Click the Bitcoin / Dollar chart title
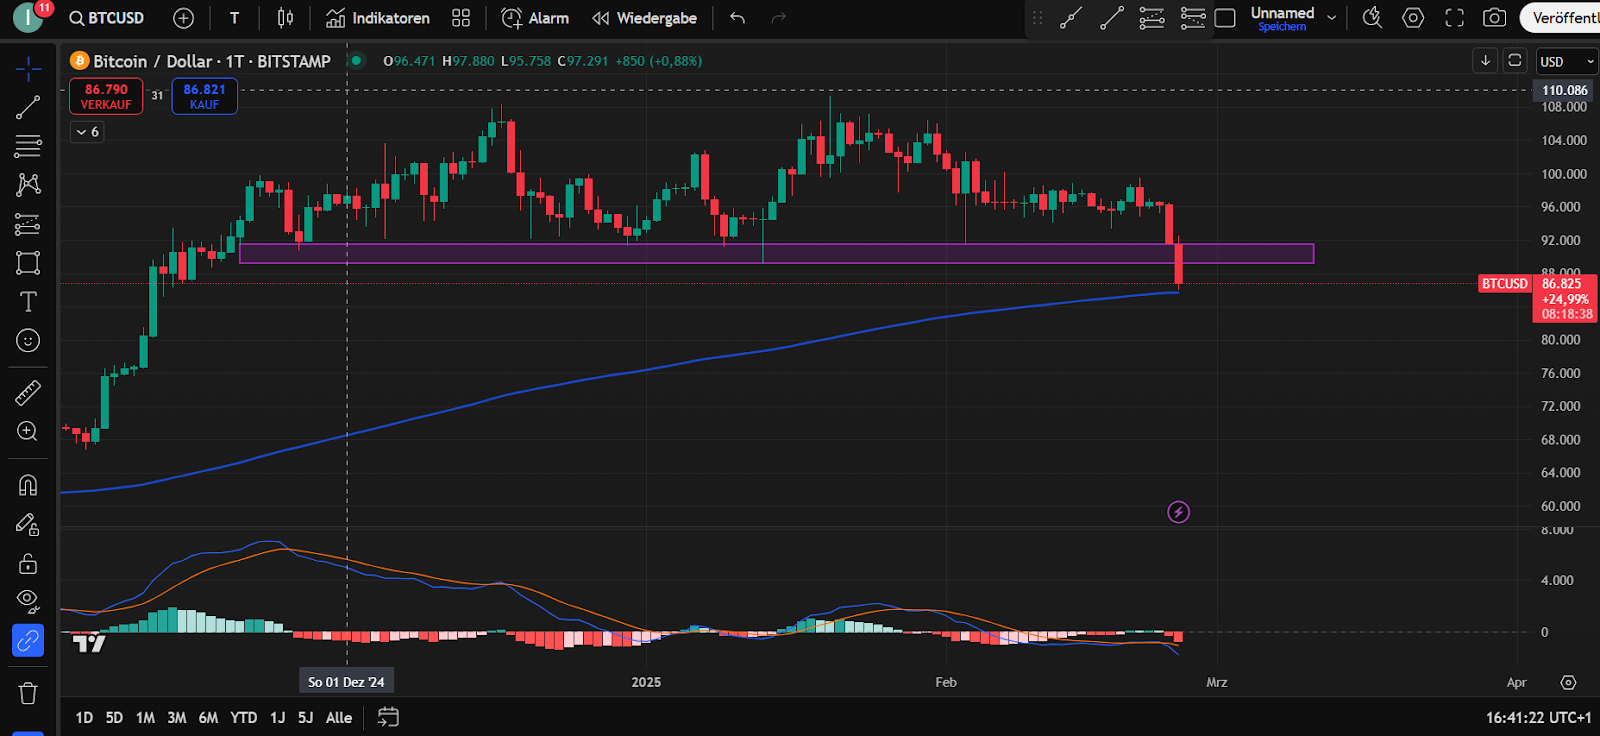Viewport: 1600px width, 736px height. pos(211,61)
